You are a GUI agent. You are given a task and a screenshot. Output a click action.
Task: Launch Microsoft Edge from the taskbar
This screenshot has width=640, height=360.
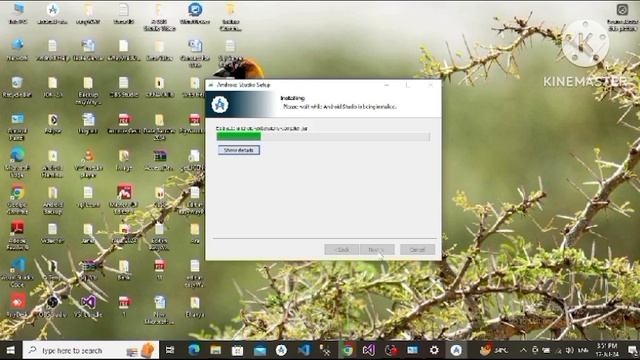pos(194,350)
